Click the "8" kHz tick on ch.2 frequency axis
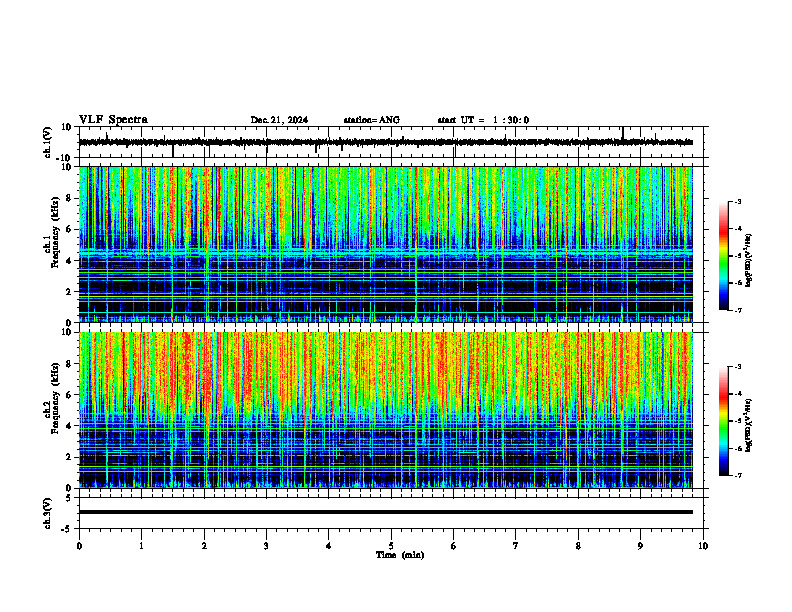 tap(69, 364)
